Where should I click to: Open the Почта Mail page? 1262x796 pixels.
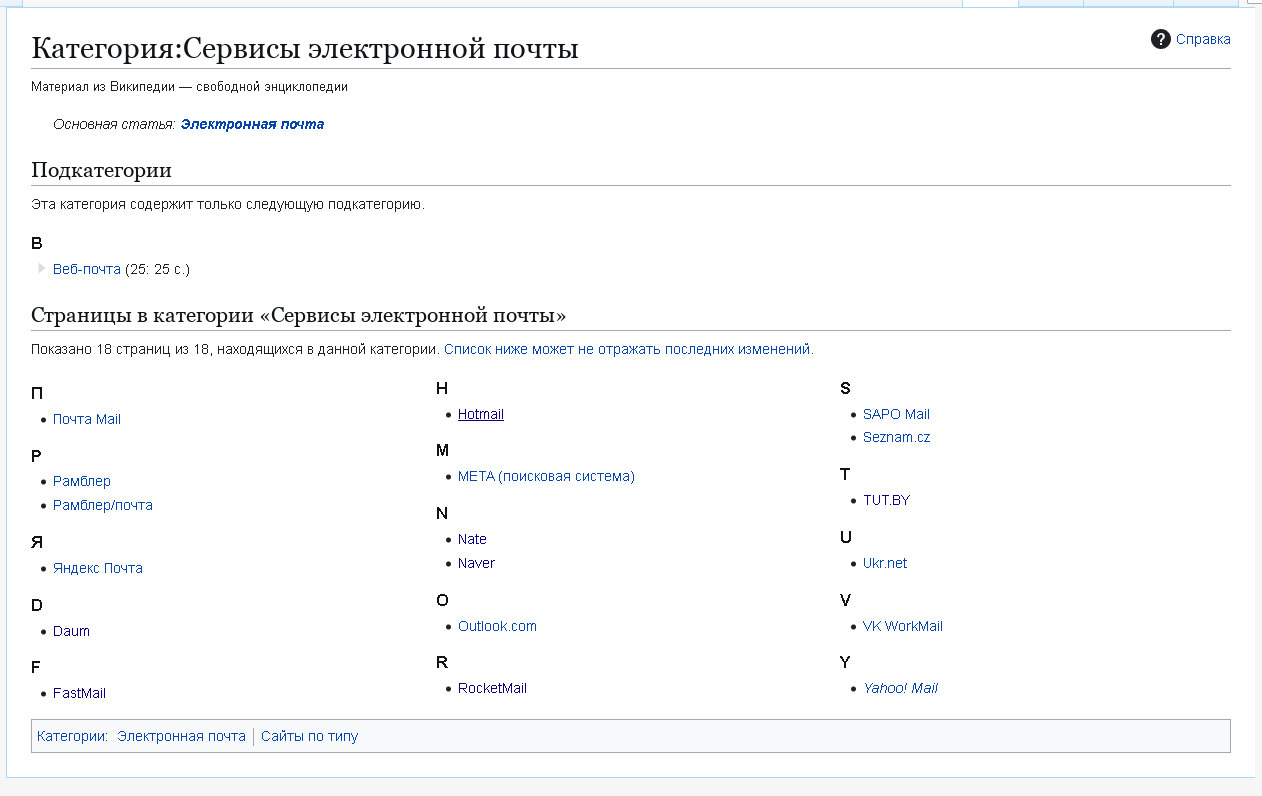coord(87,419)
